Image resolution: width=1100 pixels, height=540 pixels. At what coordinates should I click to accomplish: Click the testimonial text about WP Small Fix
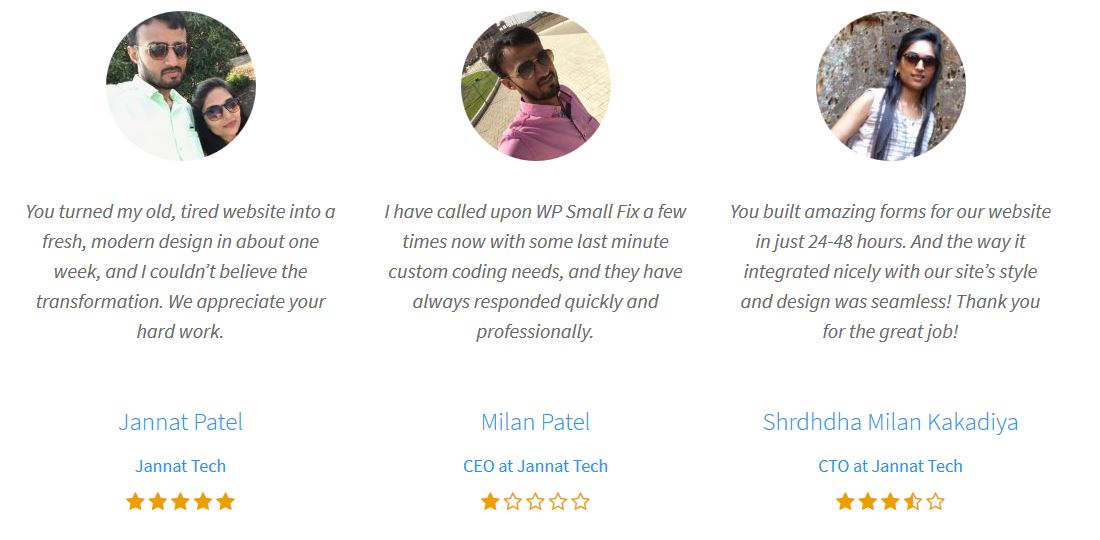[x=535, y=271]
